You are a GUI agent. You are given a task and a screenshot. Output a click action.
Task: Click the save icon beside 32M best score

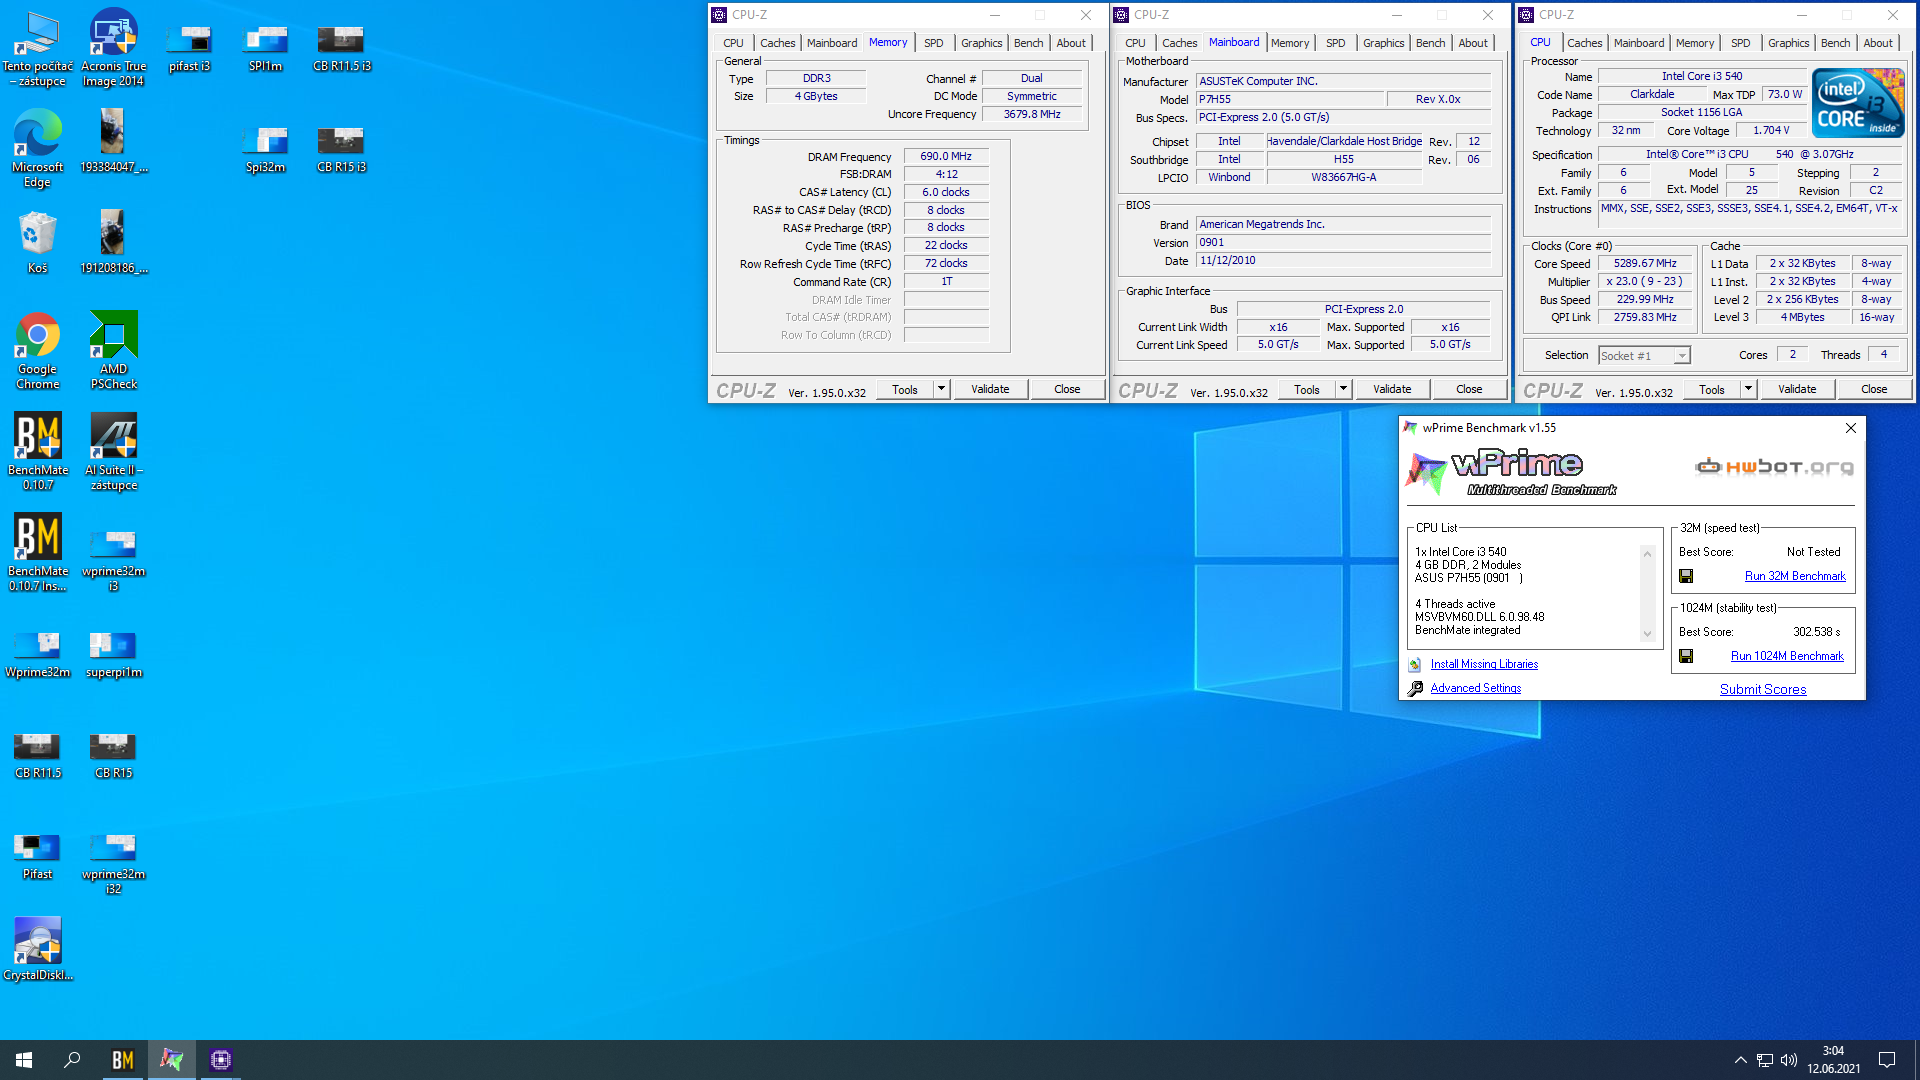tap(1686, 576)
